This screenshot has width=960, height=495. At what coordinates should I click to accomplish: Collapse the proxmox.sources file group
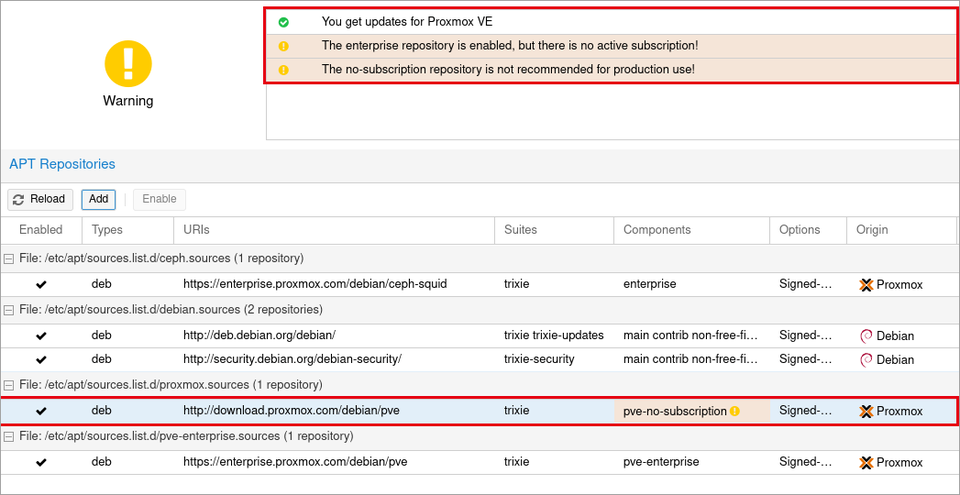point(9,385)
